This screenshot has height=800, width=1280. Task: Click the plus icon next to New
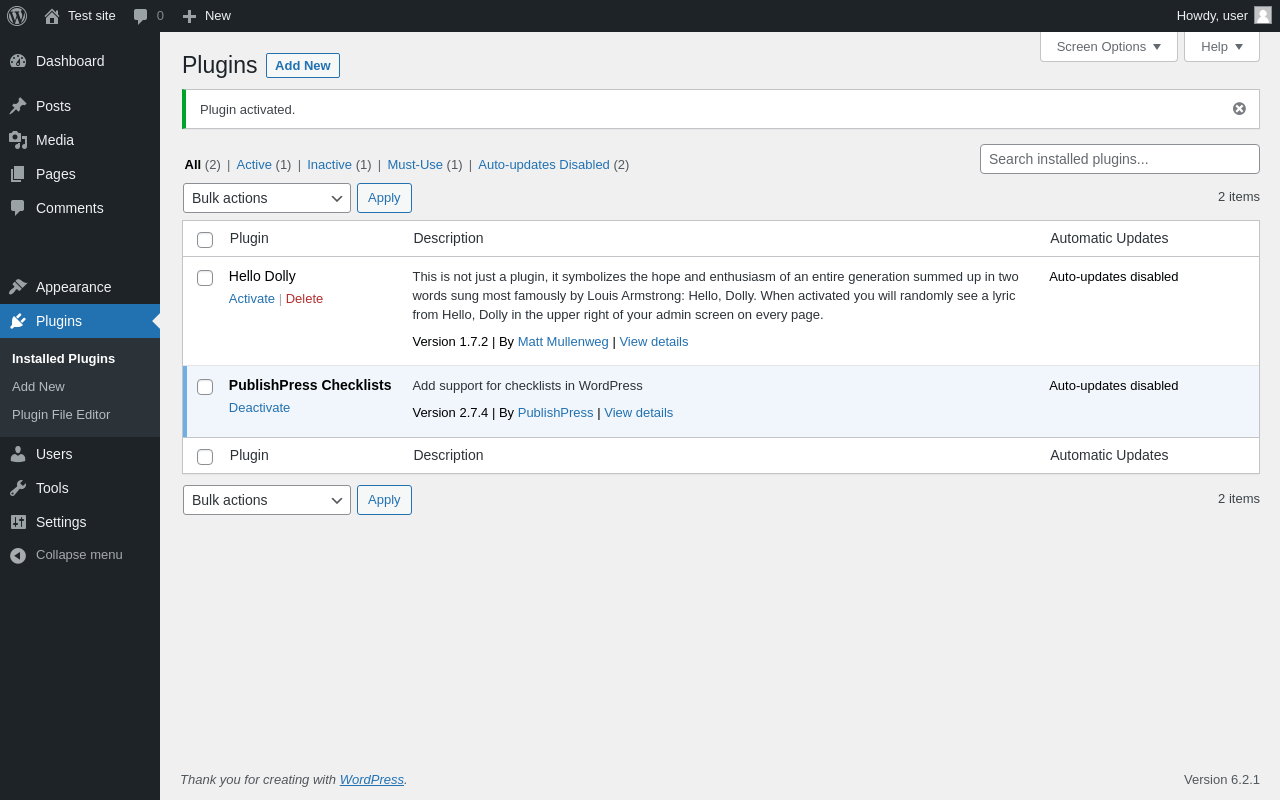(189, 16)
